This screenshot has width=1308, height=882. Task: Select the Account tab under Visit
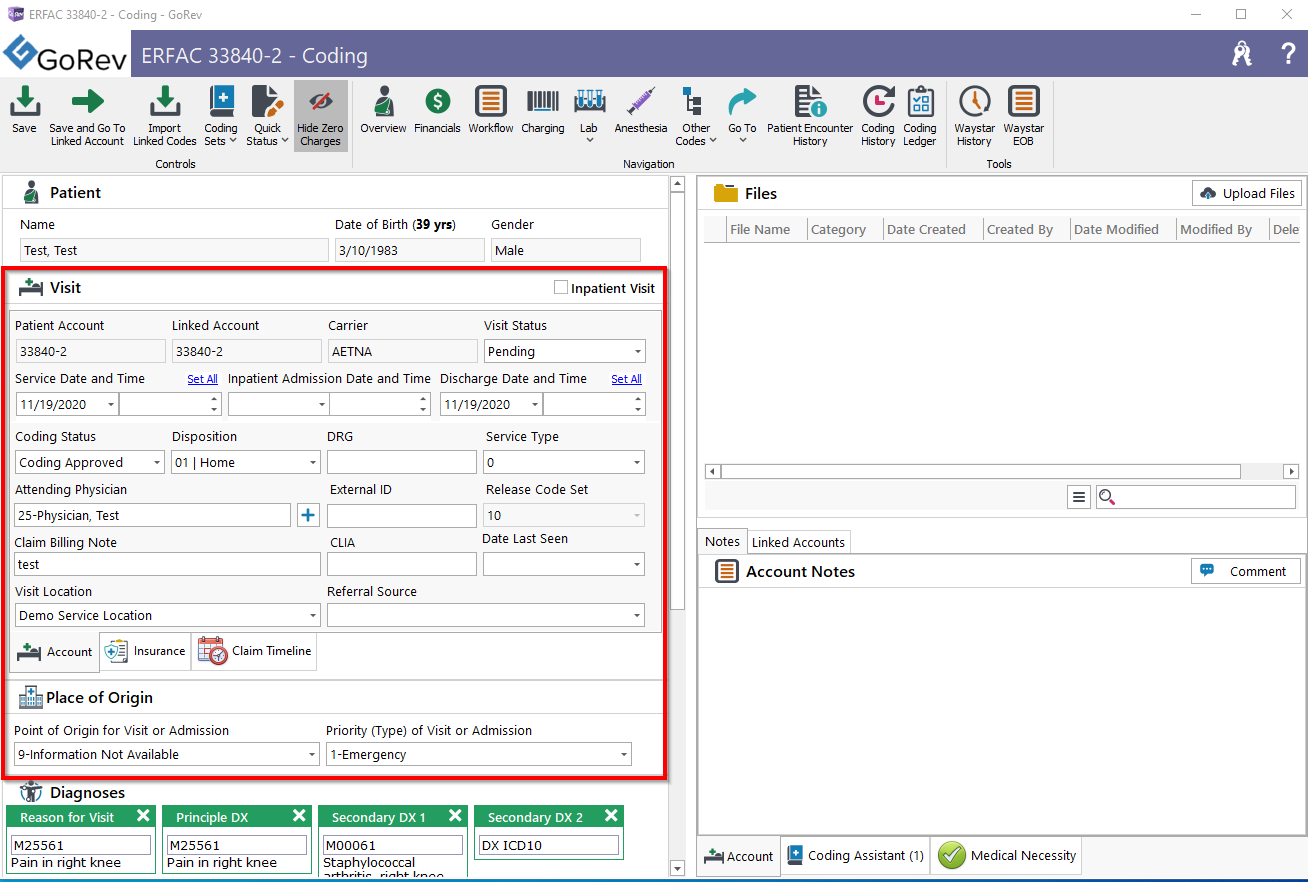tap(55, 652)
